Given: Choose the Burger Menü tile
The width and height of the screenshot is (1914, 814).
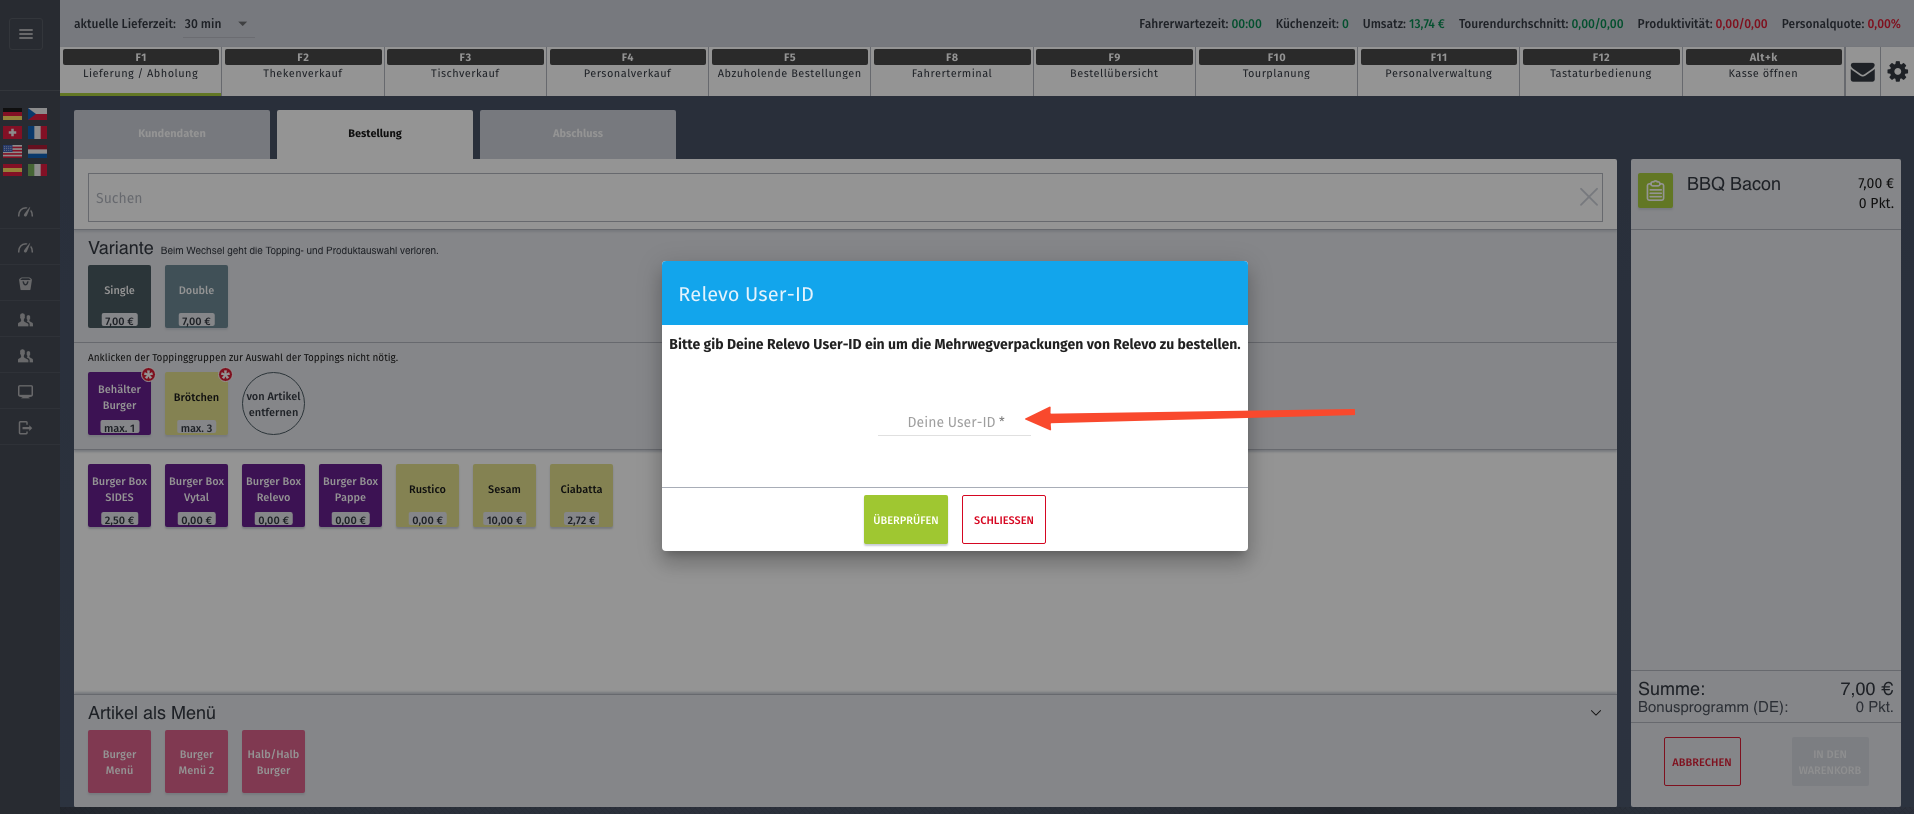Looking at the screenshot, I should coord(119,762).
